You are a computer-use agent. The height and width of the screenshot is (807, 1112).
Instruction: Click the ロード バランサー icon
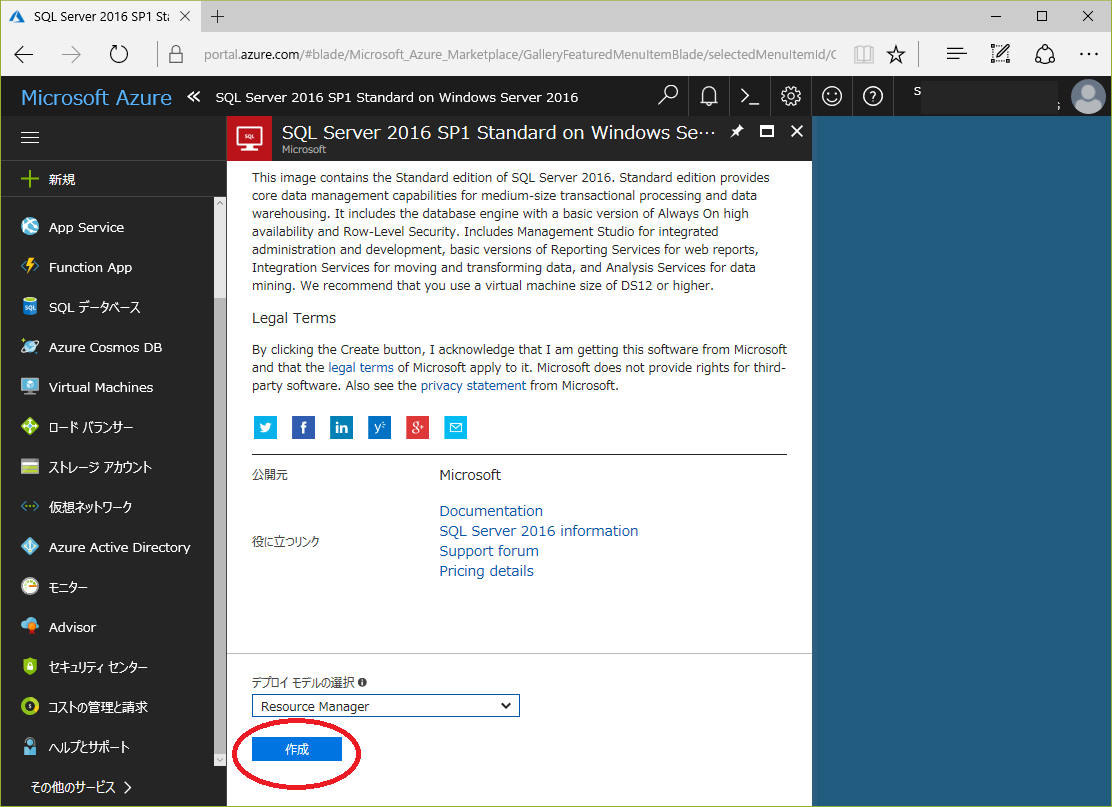click(30, 426)
